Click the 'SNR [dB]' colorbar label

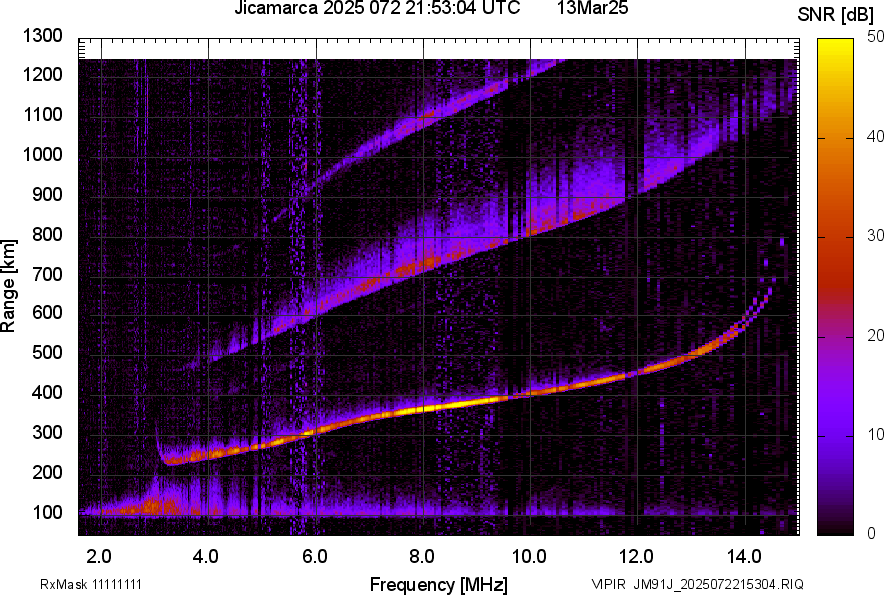click(836, 15)
